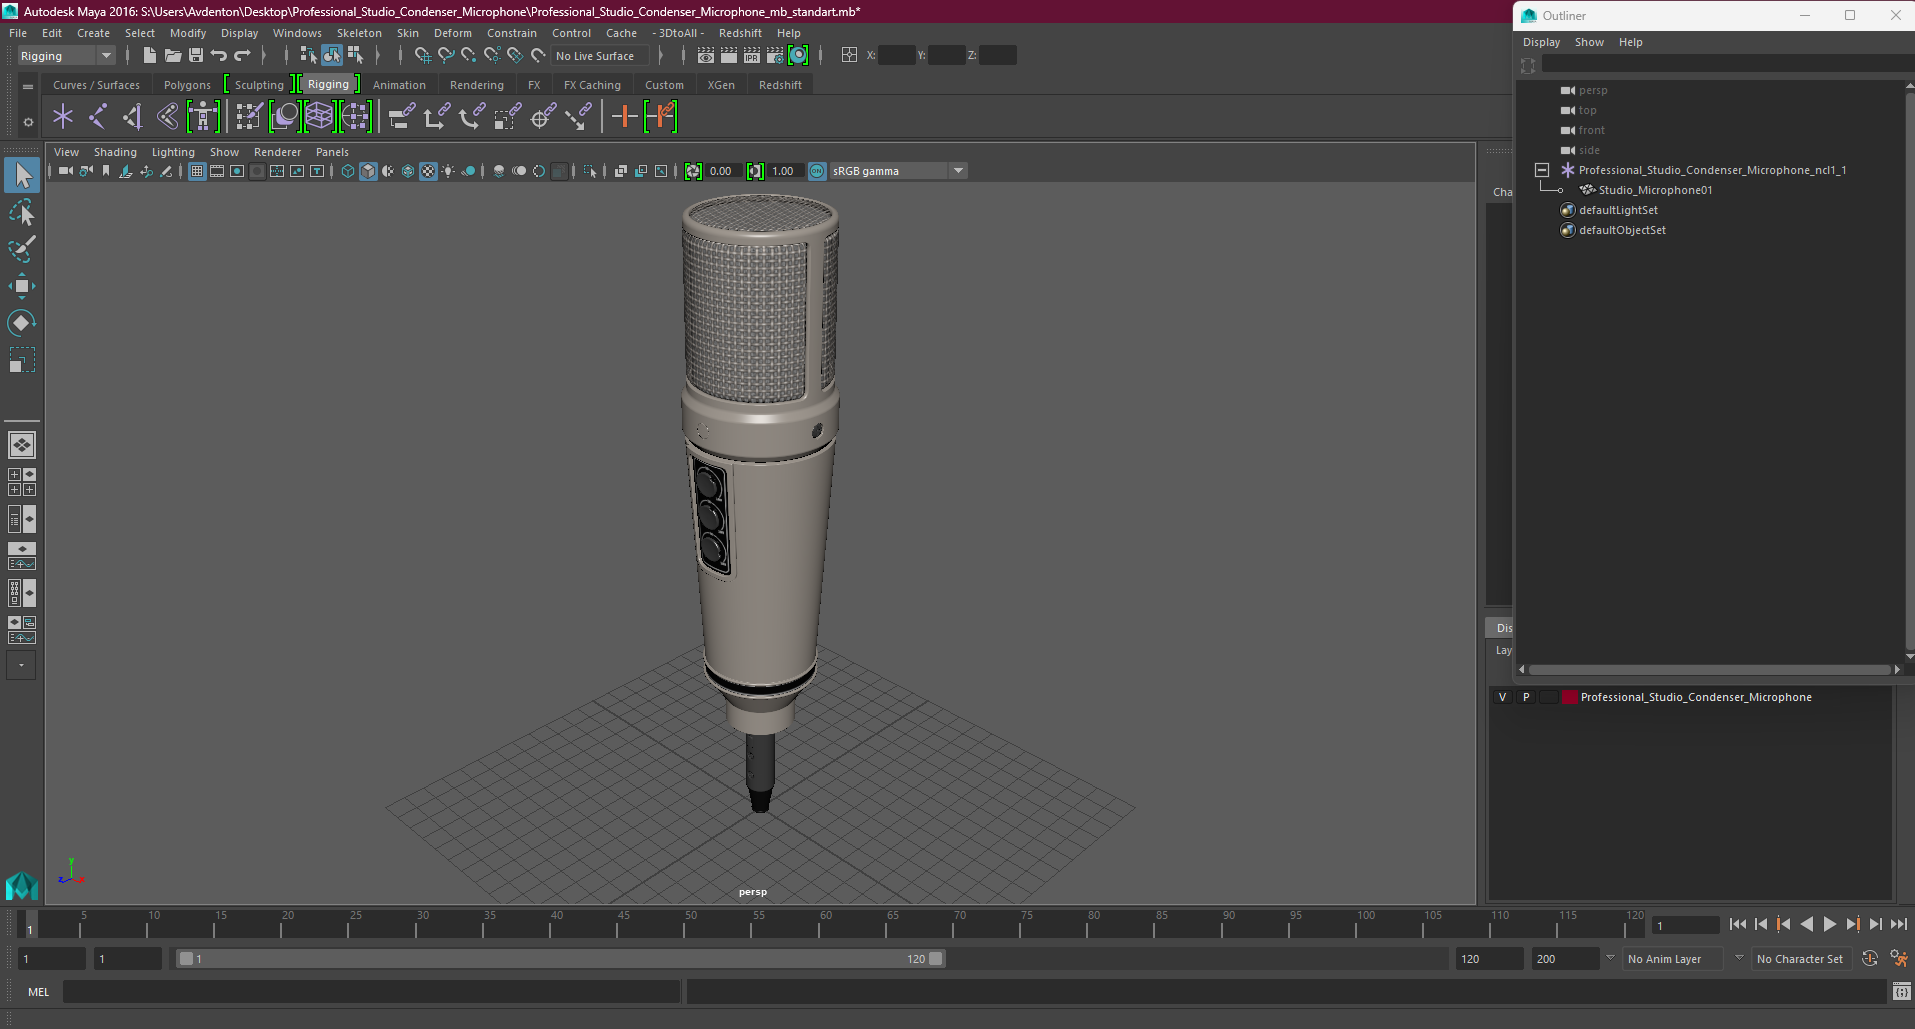
Task: Click the Create IK Handle shelf icon
Action: (133, 117)
